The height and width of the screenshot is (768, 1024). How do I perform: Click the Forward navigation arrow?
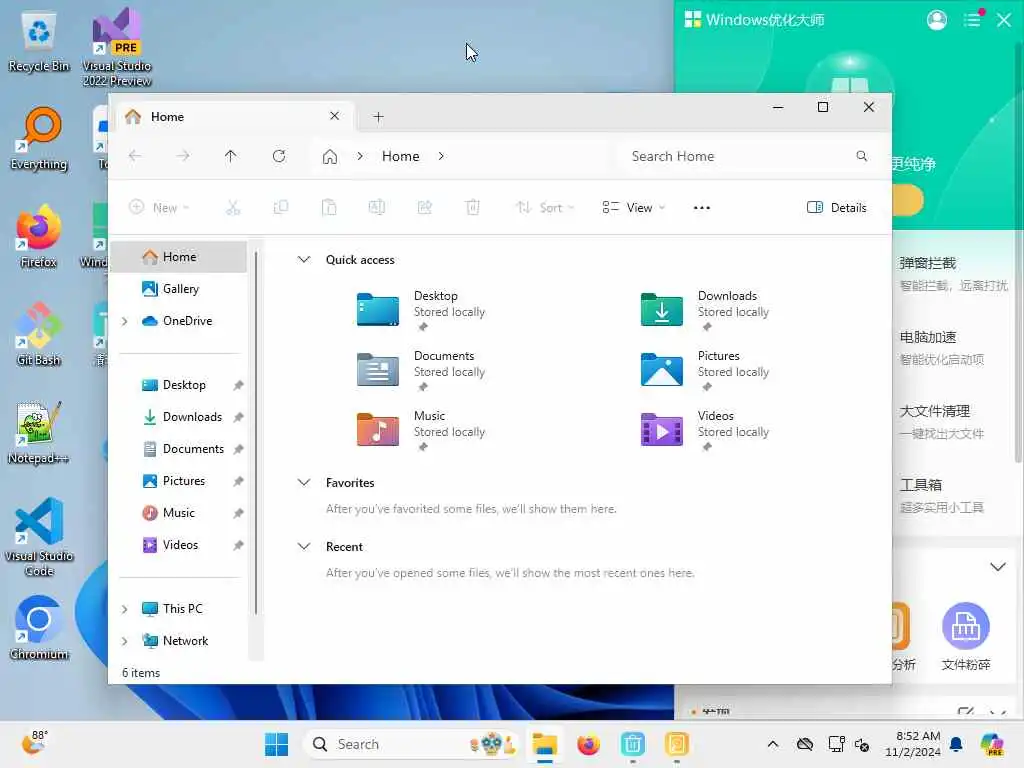tap(183, 156)
